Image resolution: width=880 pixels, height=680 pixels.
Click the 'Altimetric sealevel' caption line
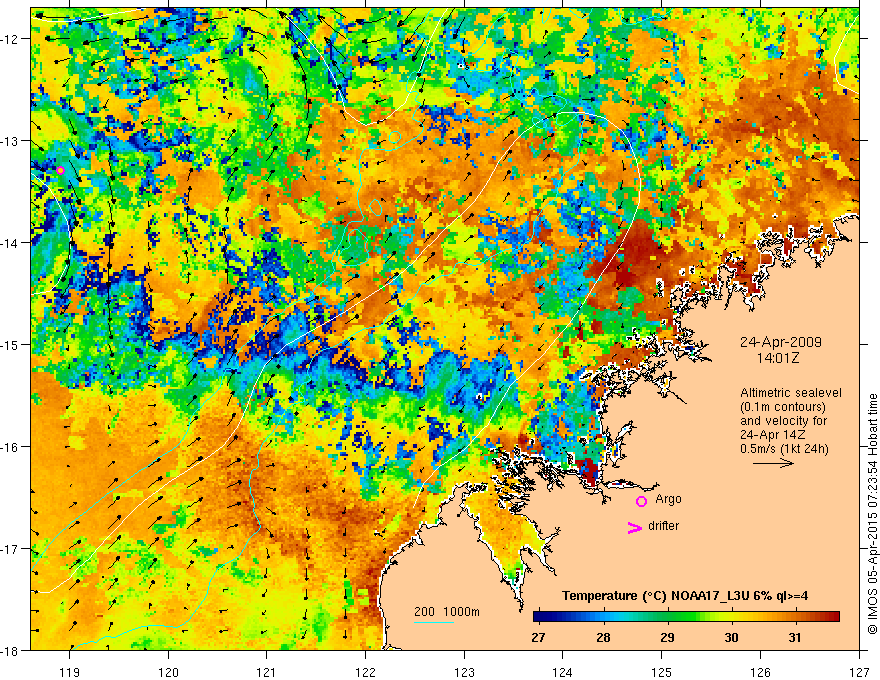coord(791,393)
